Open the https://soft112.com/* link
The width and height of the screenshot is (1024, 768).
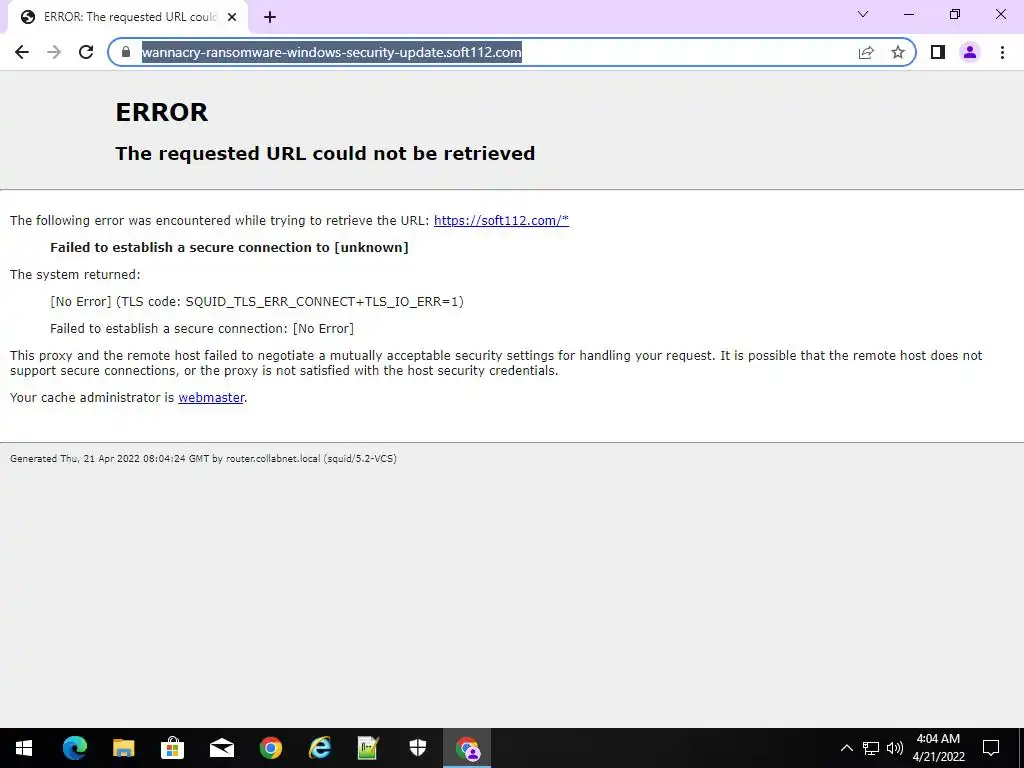coord(501,221)
